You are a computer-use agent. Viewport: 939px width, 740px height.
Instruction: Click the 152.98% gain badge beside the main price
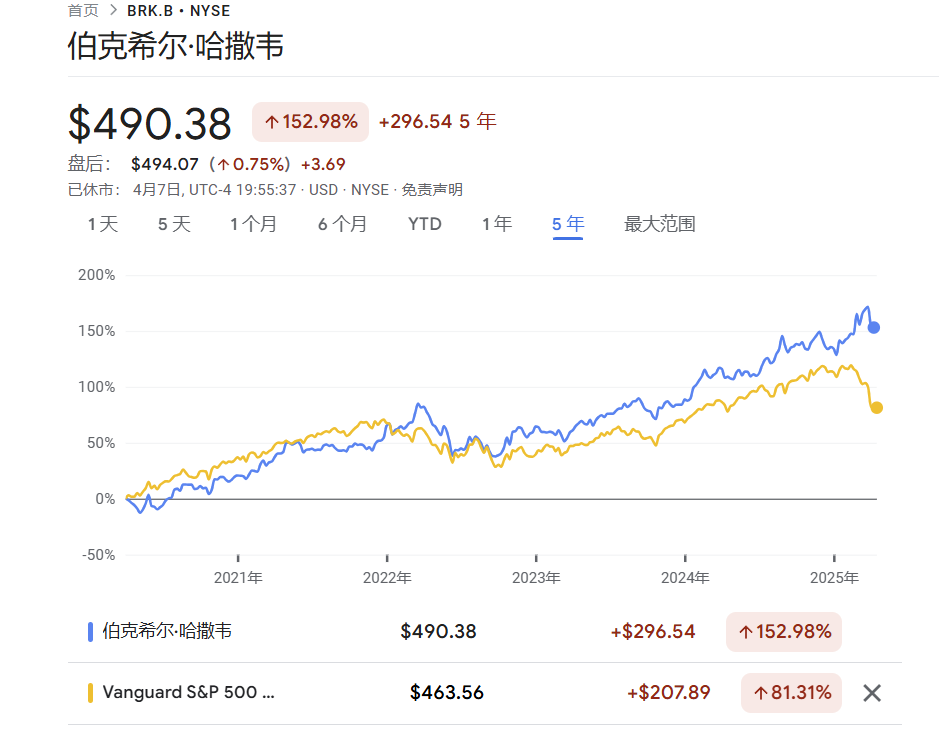[310, 122]
